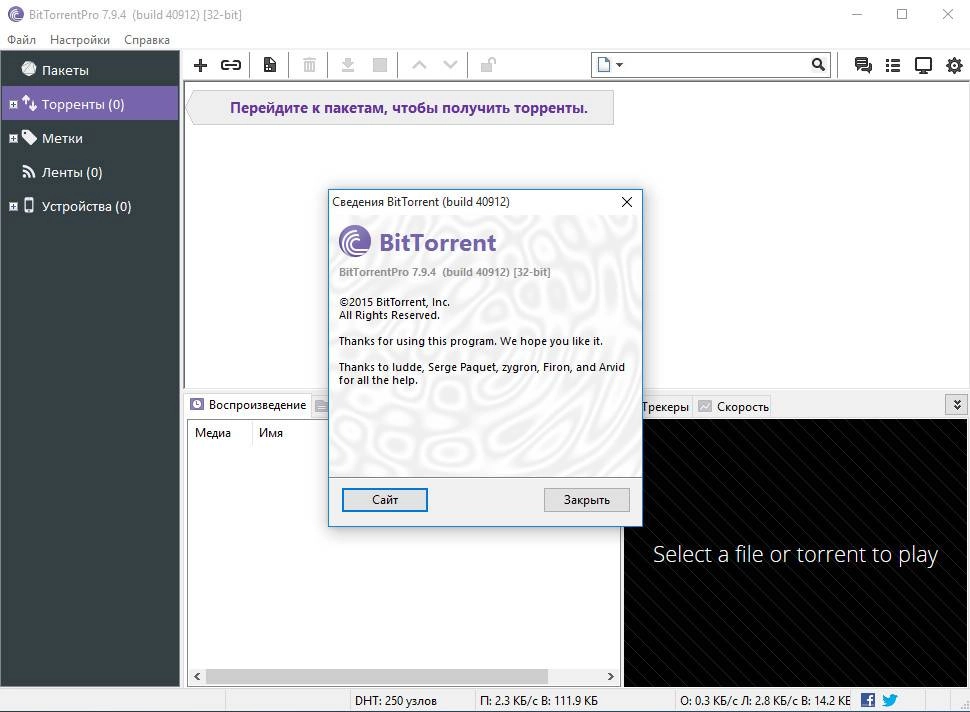970x712 pixels.
Task: Open Twitter bird icon in status bar
Action: (890, 700)
